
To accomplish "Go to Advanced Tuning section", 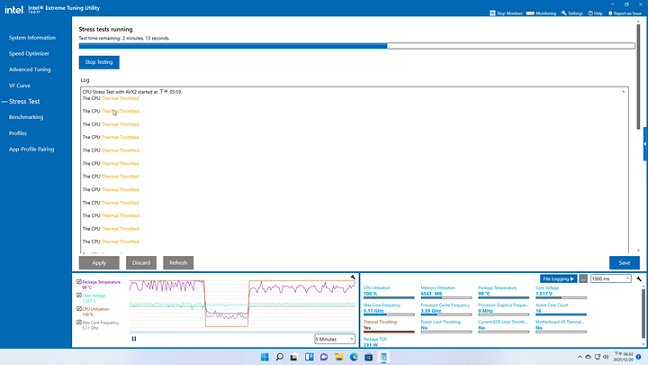I will [30, 69].
